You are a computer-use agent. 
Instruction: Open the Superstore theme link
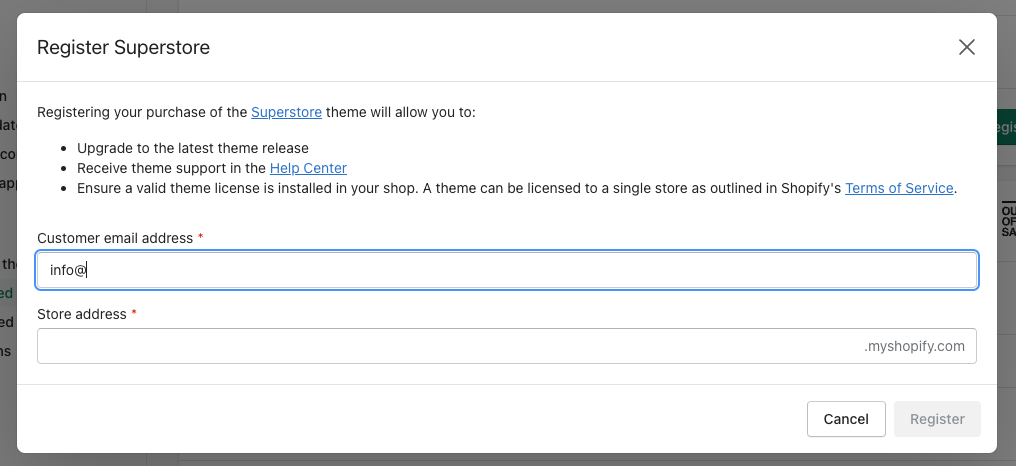286,112
